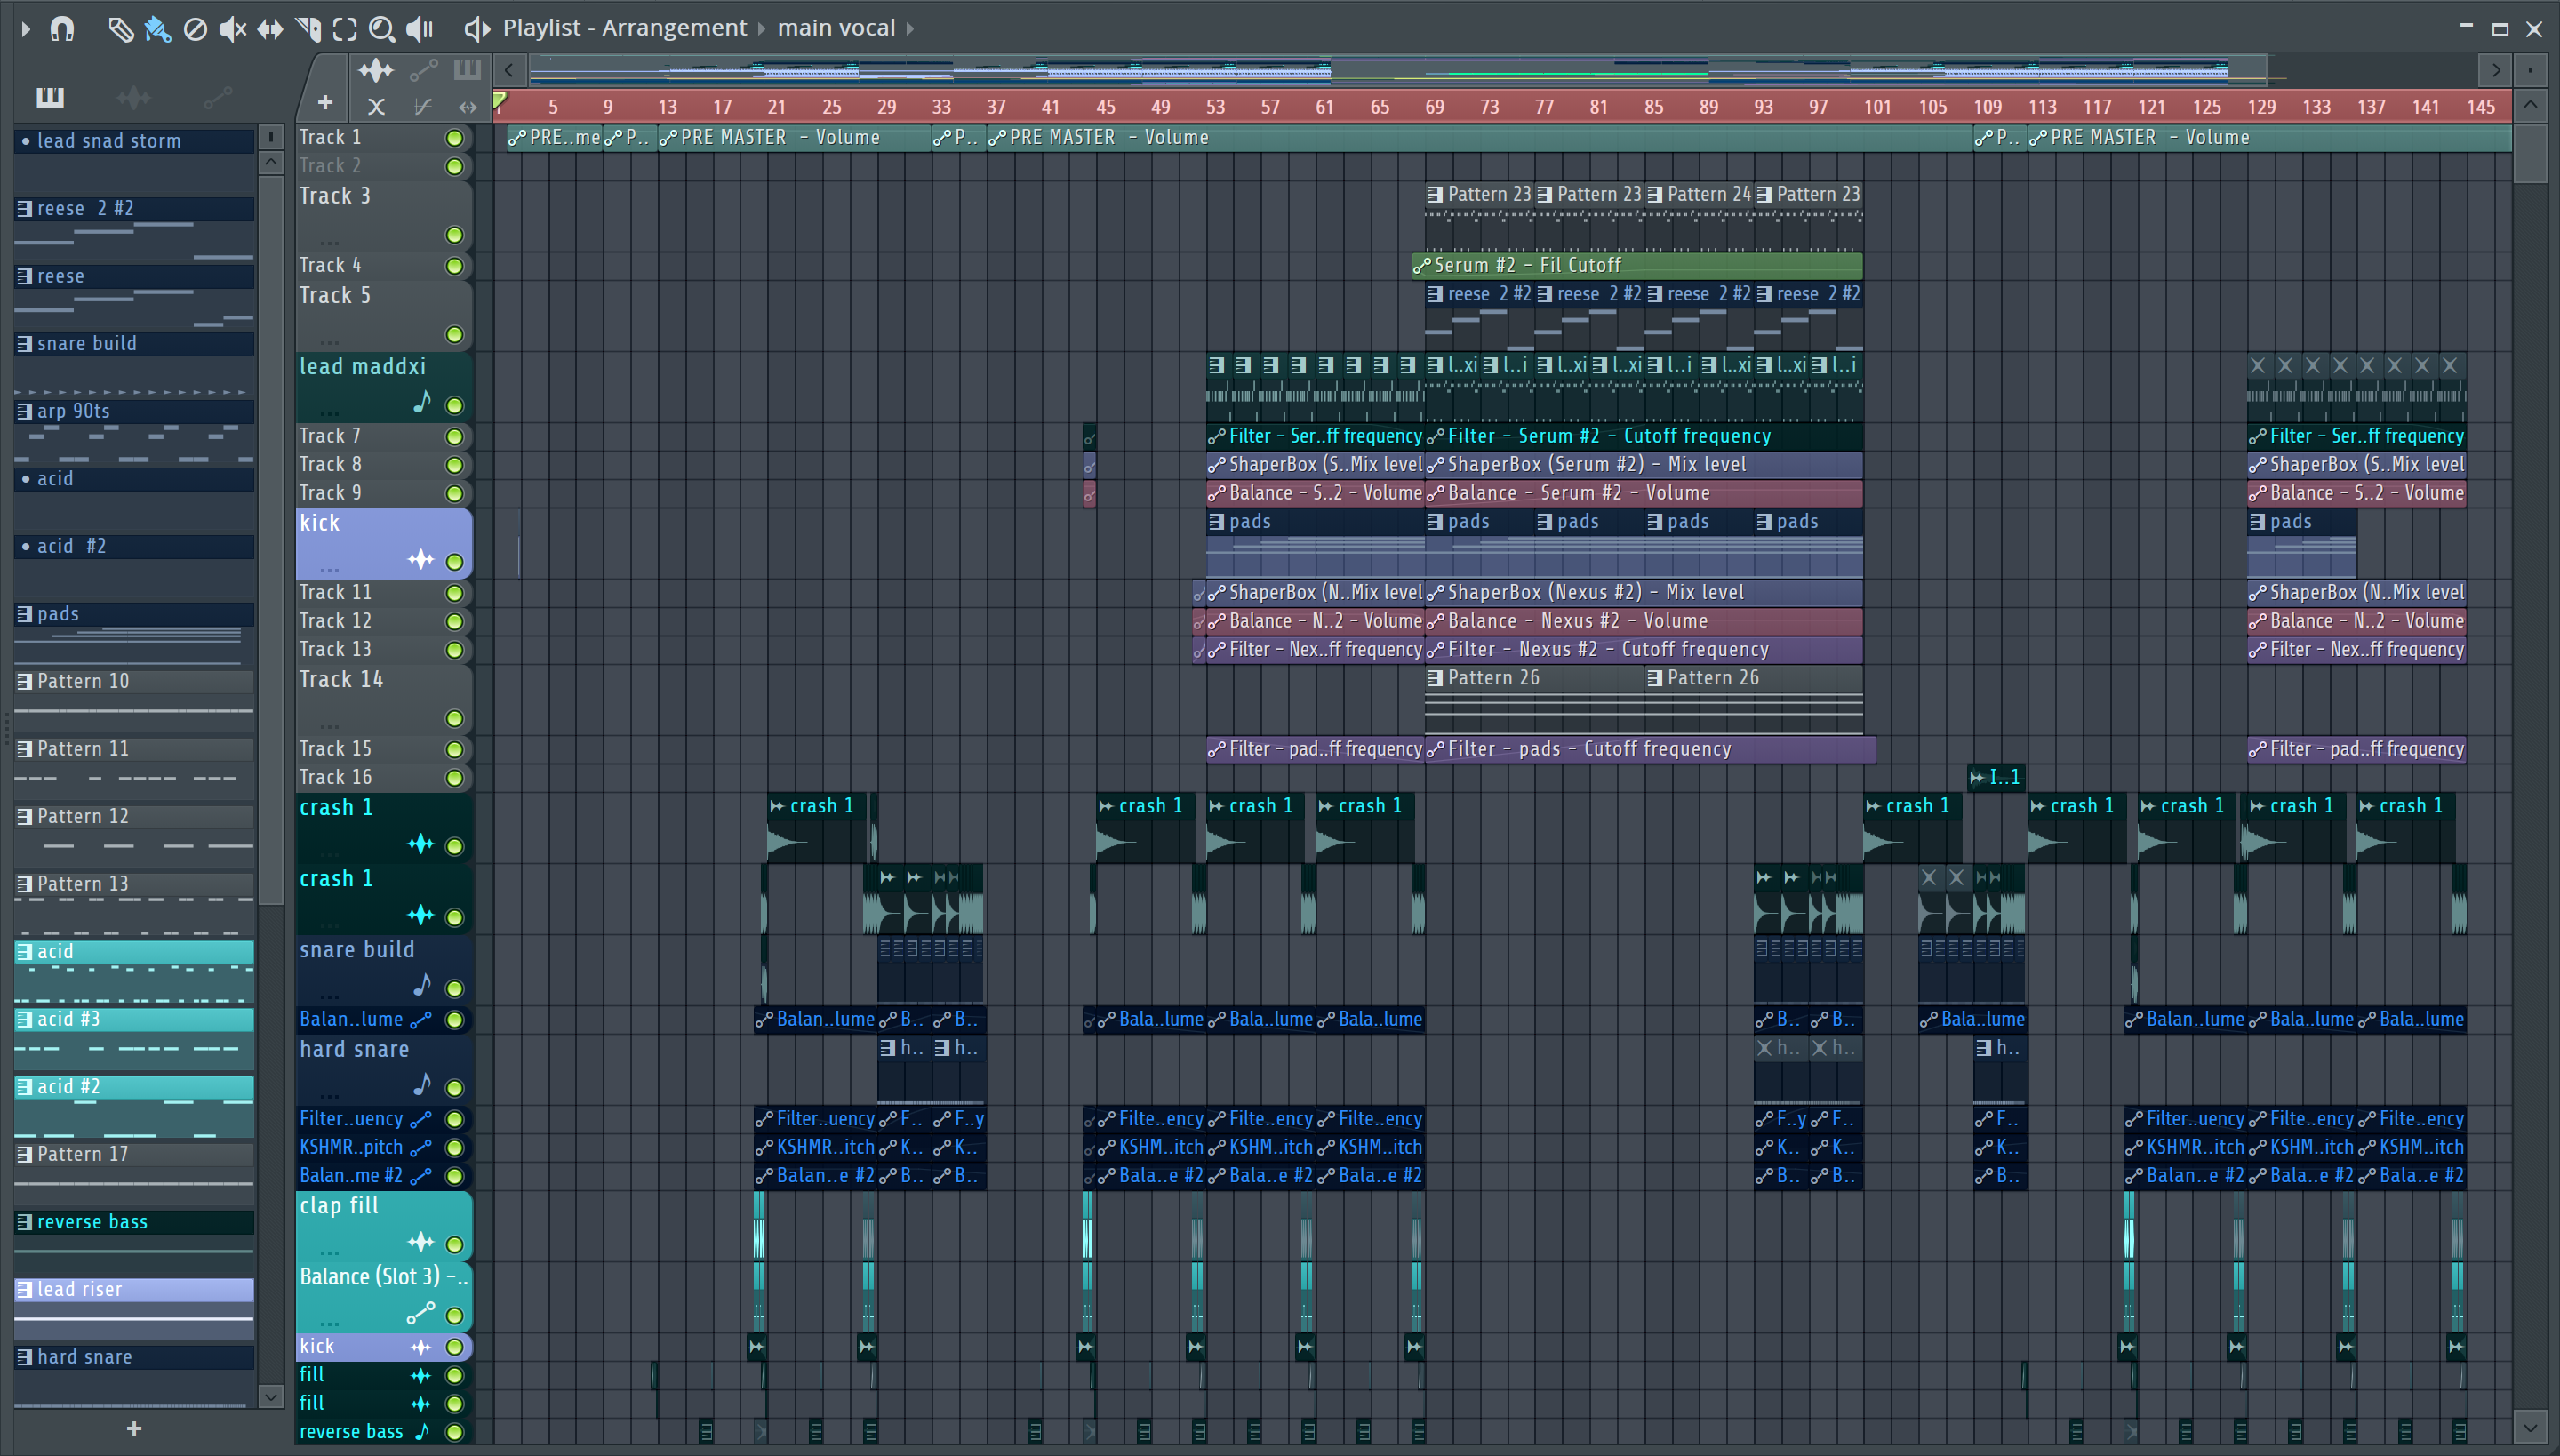2560x1456 pixels.
Task: Show audio clips in picker panel
Action: [134, 97]
